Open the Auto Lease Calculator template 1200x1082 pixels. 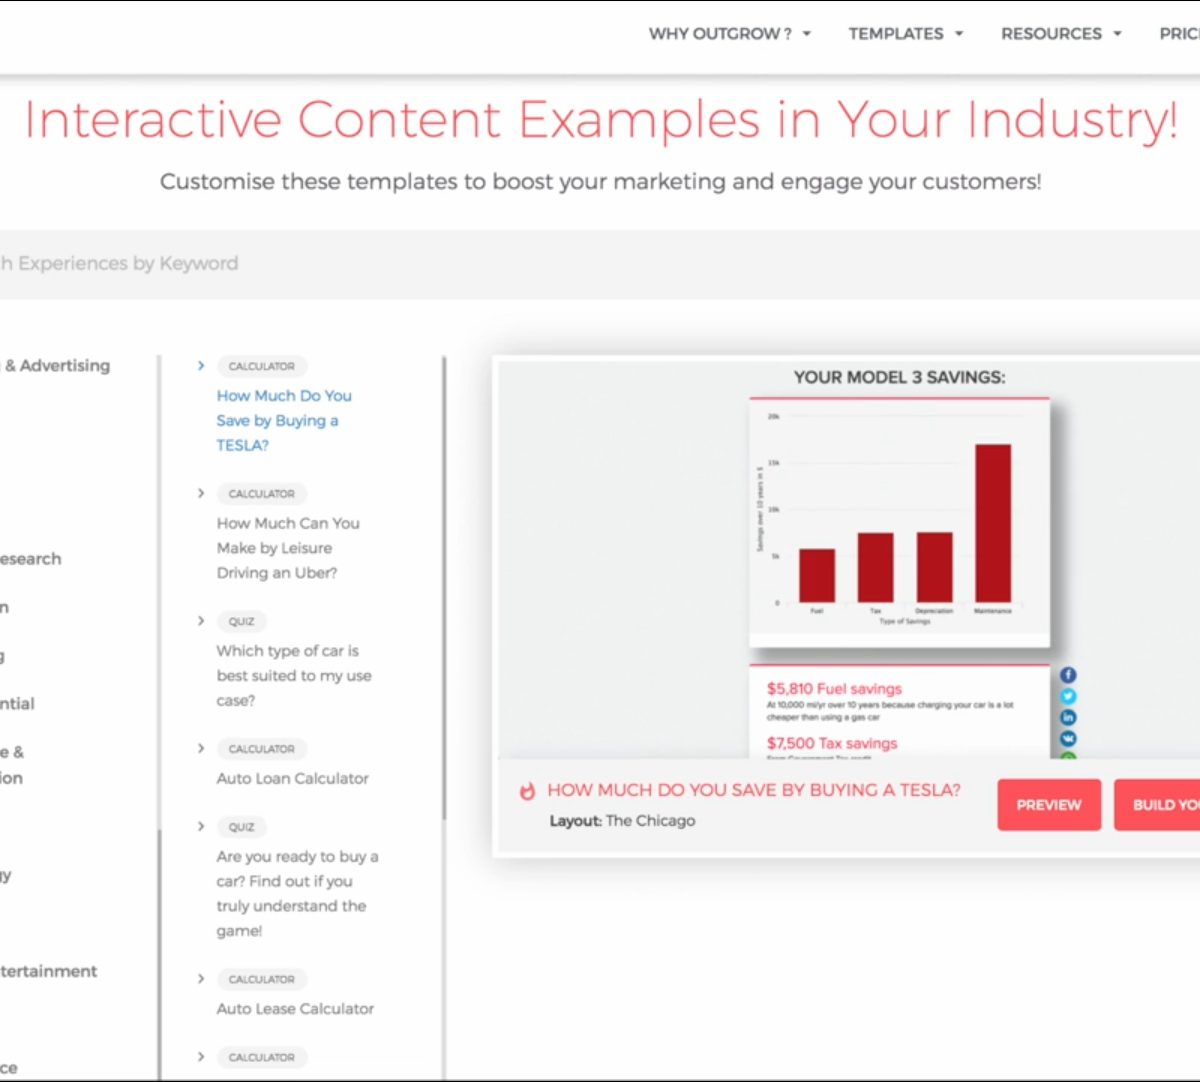coord(295,1008)
